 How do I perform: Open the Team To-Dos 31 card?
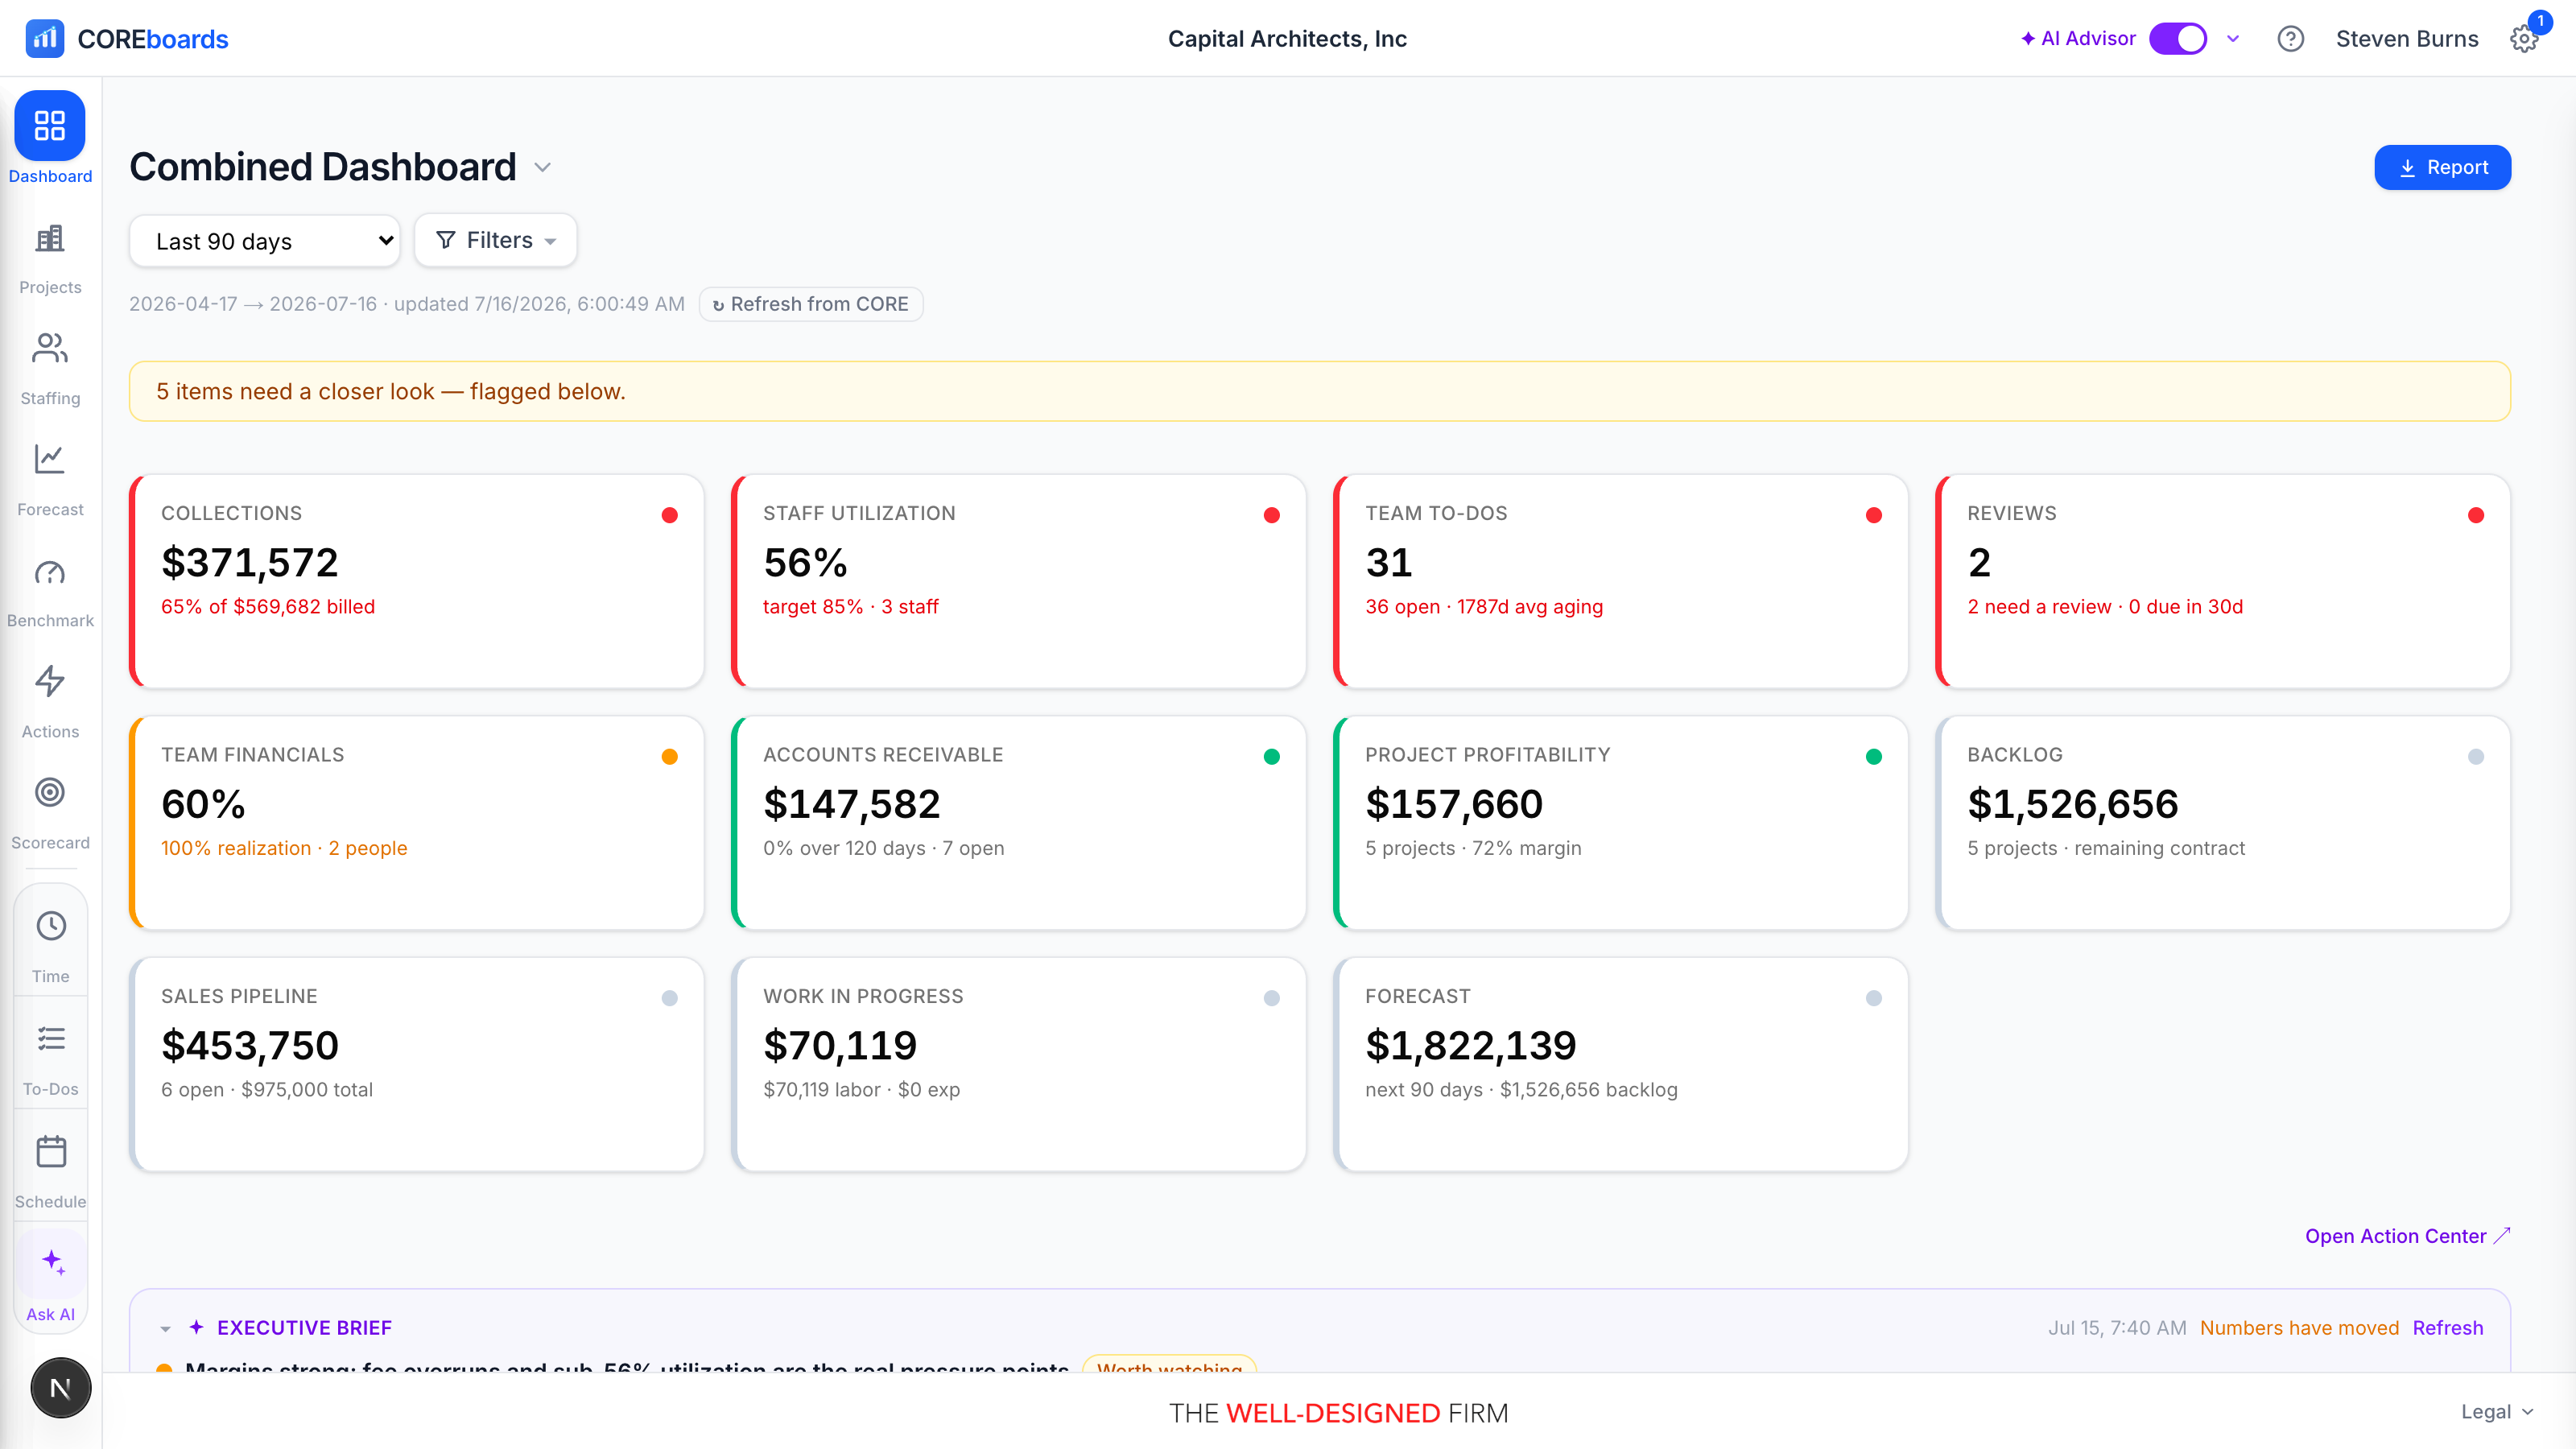(1621, 581)
